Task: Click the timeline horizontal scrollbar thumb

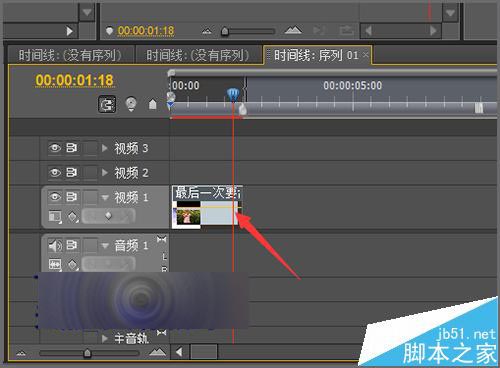Action: pyautogui.click(x=204, y=352)
